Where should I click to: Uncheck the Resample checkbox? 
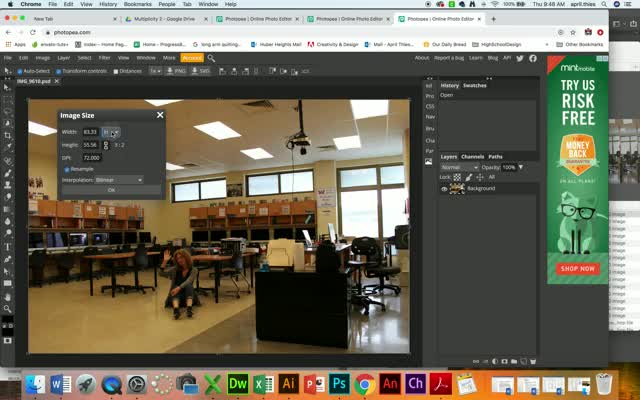coord(67,169)
